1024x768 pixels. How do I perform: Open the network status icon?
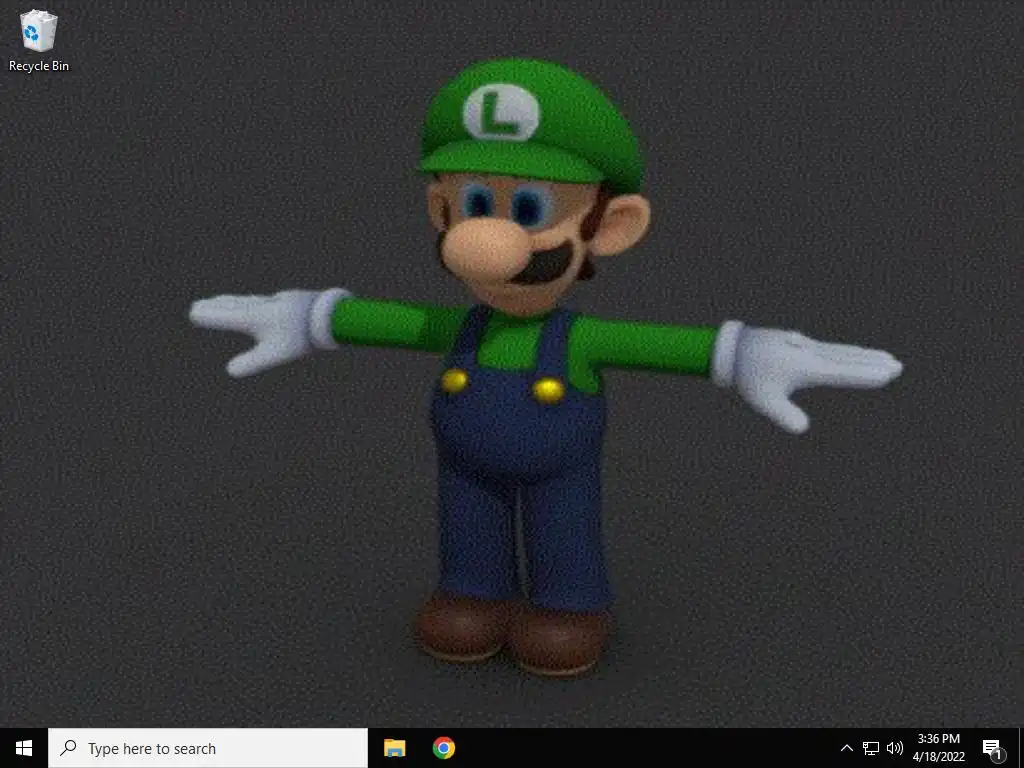[871, 748]
